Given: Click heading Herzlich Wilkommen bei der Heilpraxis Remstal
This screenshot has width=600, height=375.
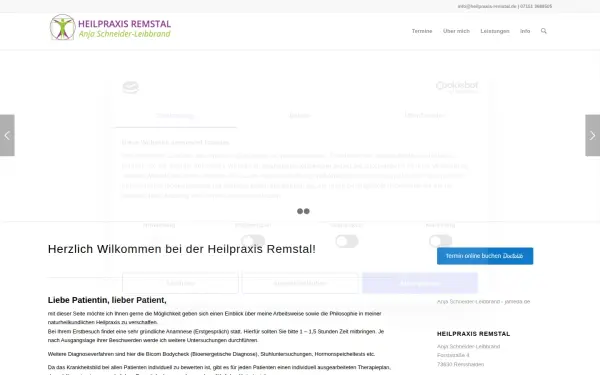Looking at the screenshot, I should click(182, 249).
